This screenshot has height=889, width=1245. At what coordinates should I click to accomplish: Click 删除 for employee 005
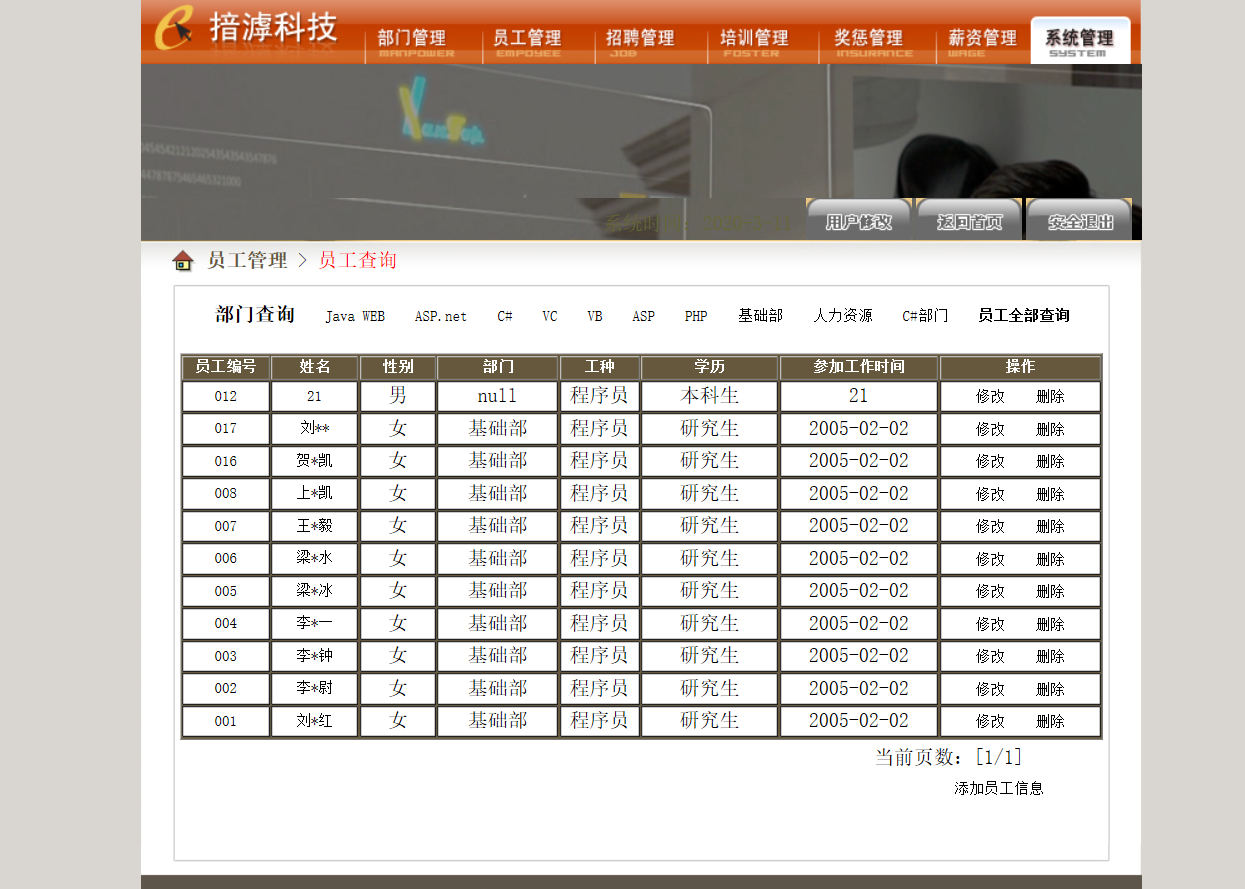click(x=1050, y=591)
